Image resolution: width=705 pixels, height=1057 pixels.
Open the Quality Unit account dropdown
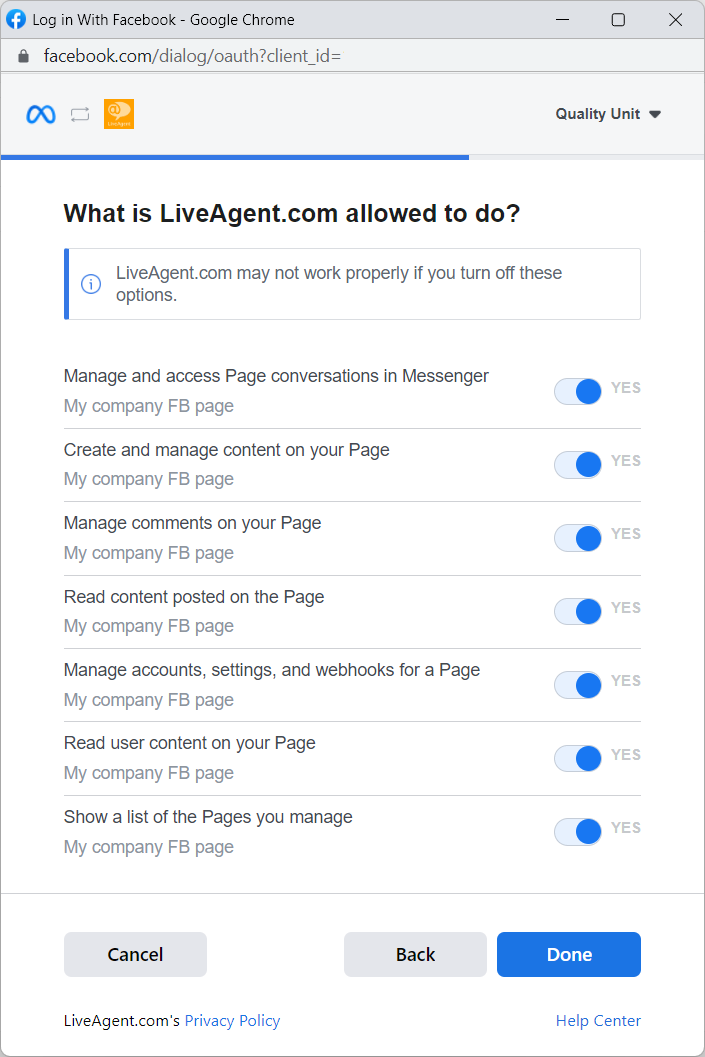[656, 114]
